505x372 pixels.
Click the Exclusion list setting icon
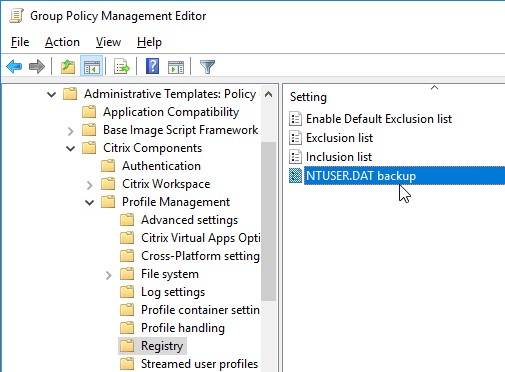coord(295,138)
